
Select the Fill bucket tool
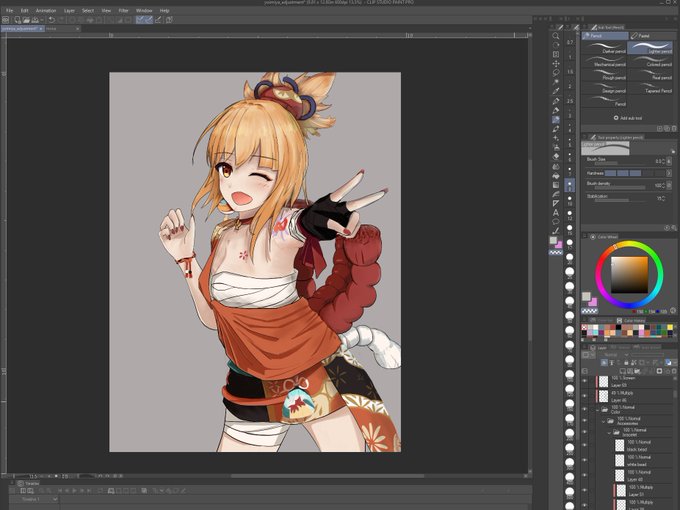tap(556, 176)
